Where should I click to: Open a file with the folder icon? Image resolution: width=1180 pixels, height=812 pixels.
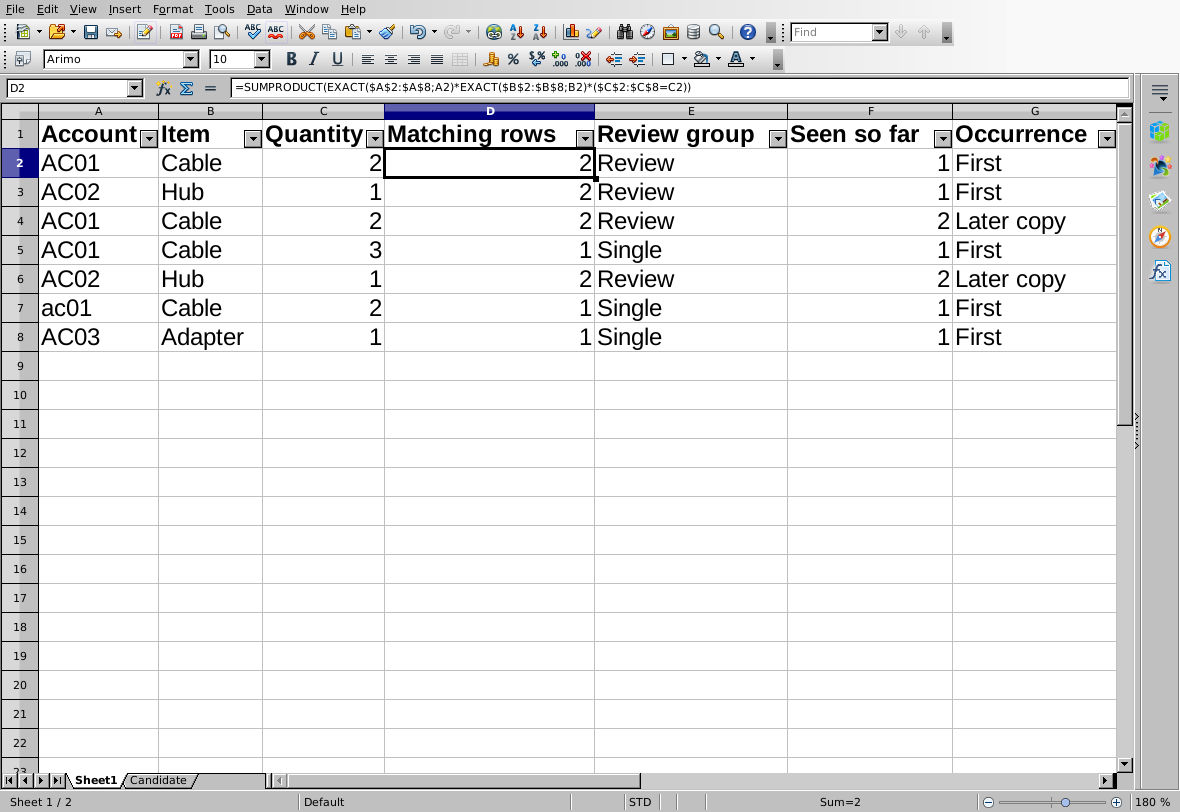(56, 32)
